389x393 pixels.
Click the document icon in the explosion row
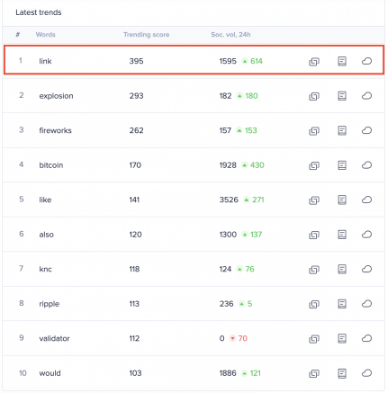(342, 96)
